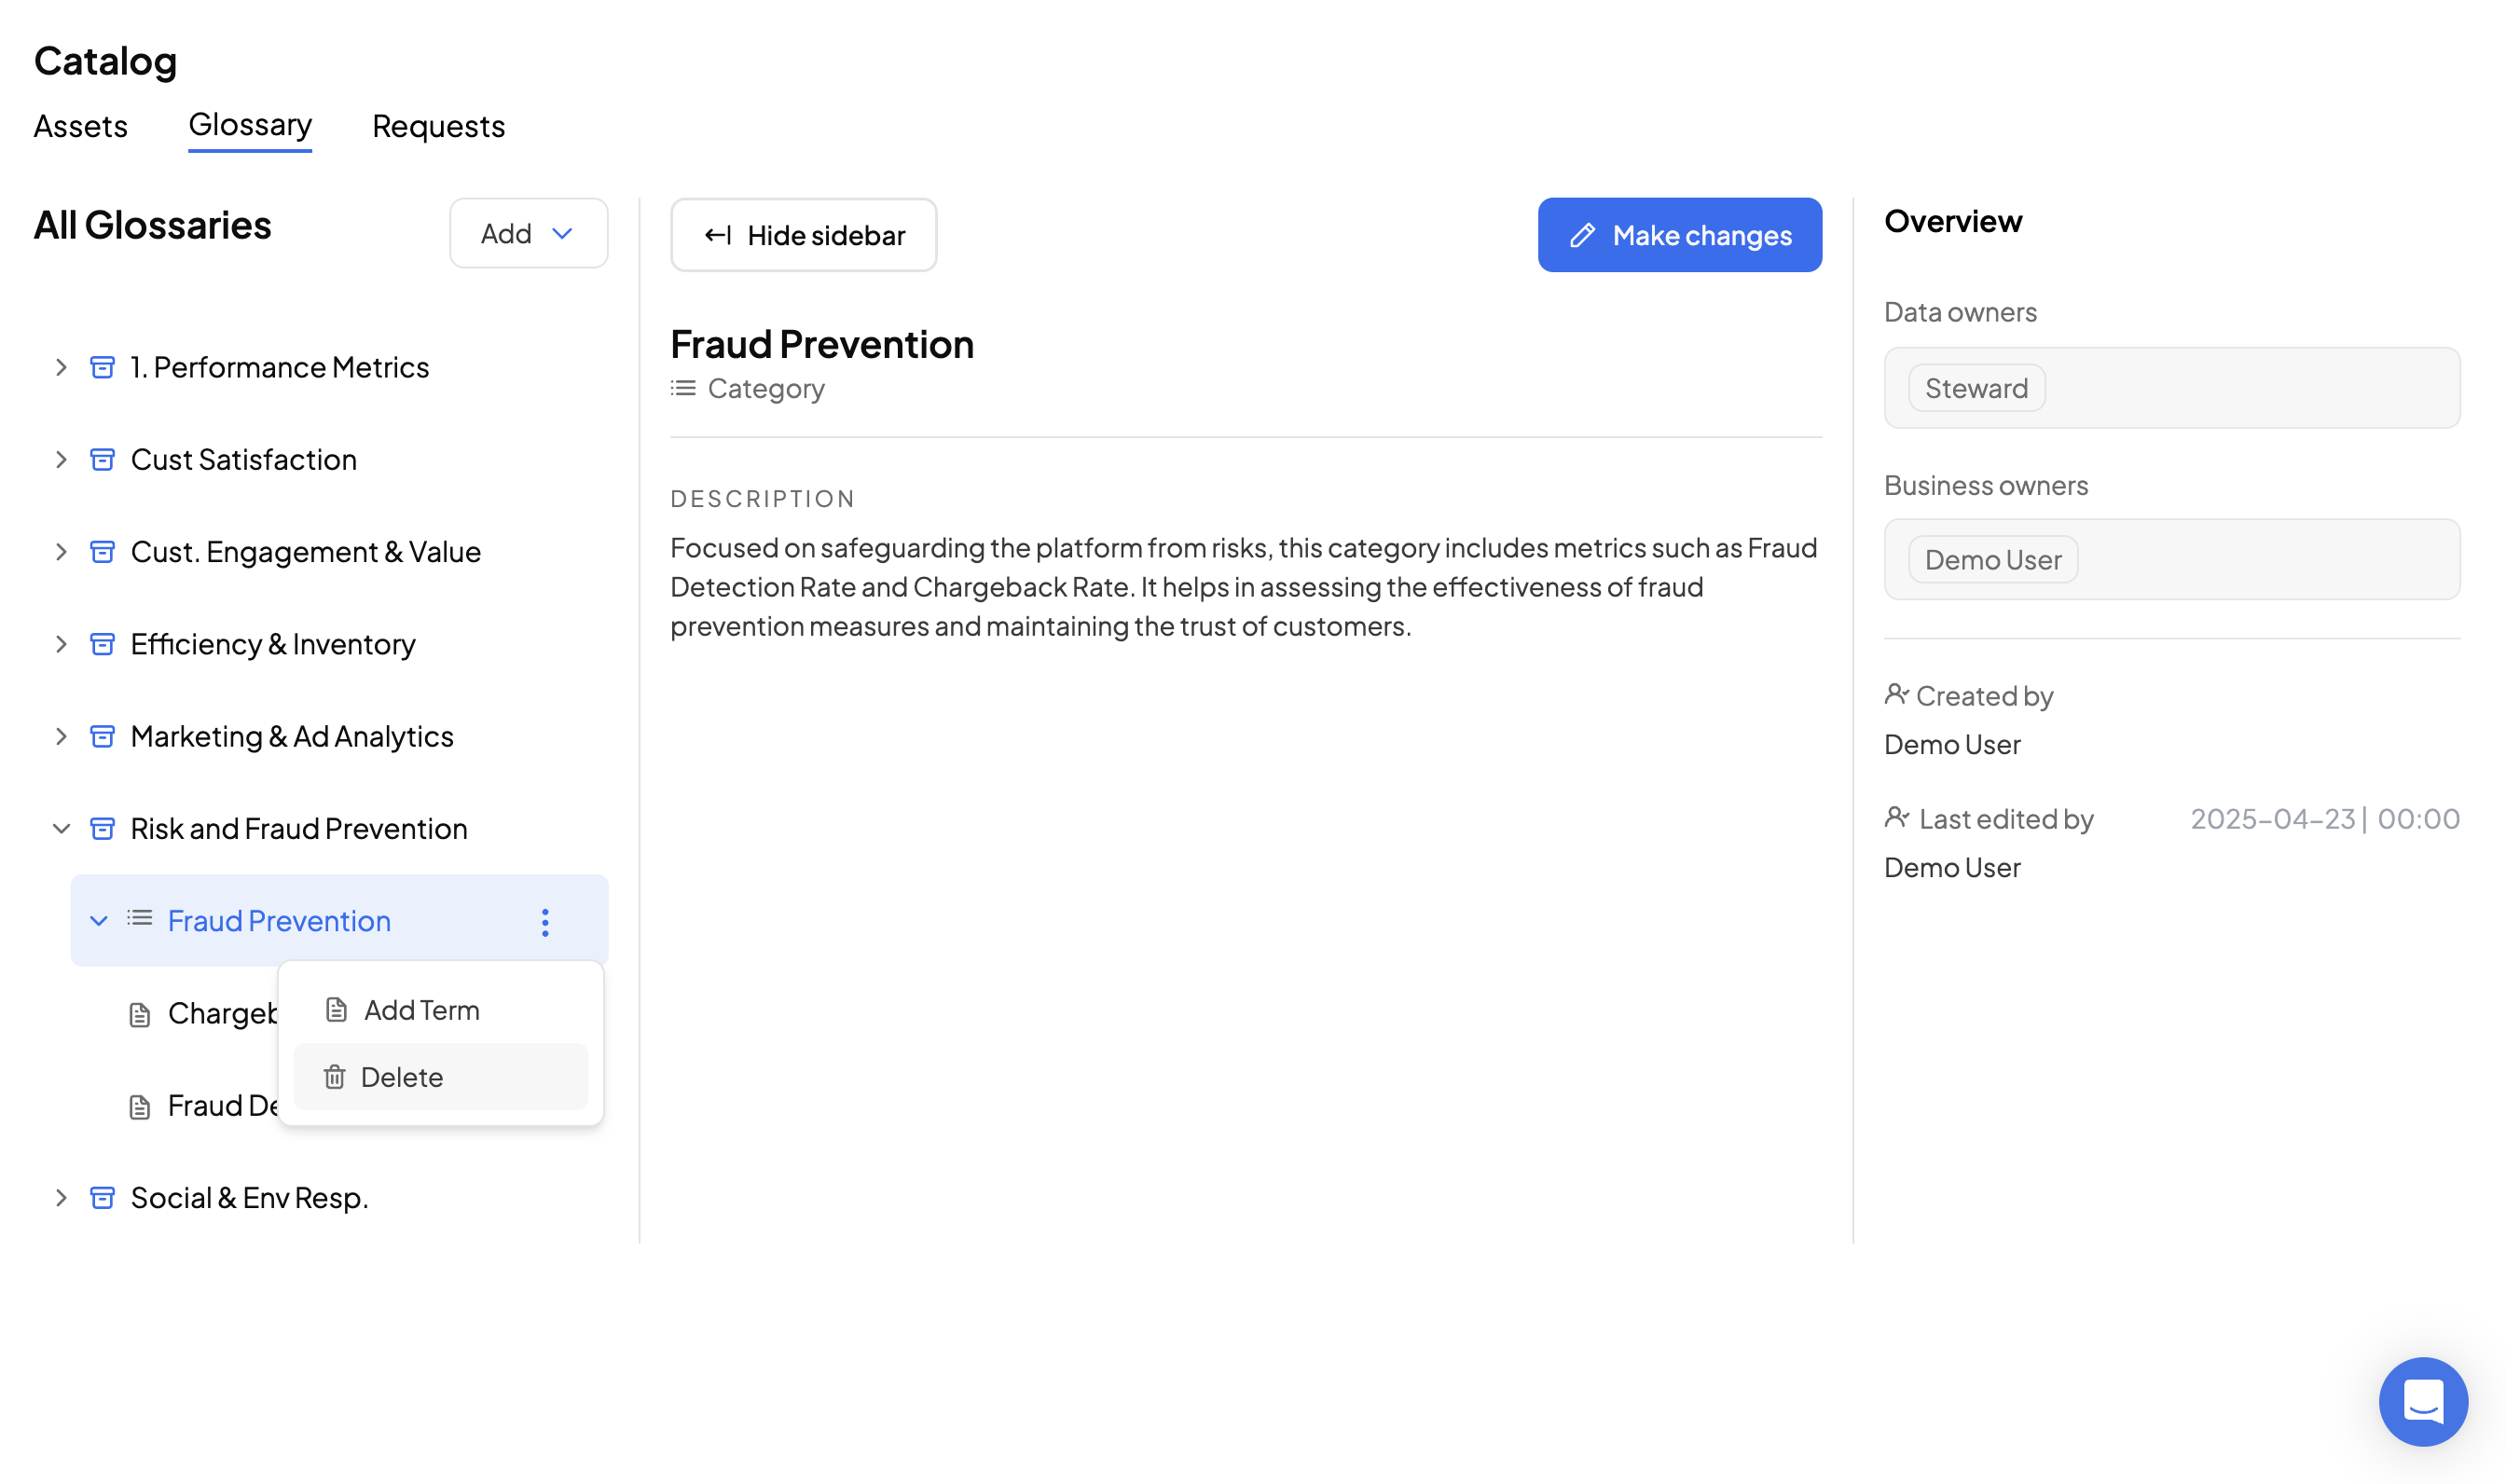
Task: Click the Hide sidebar button
Action: coord(803,235)
